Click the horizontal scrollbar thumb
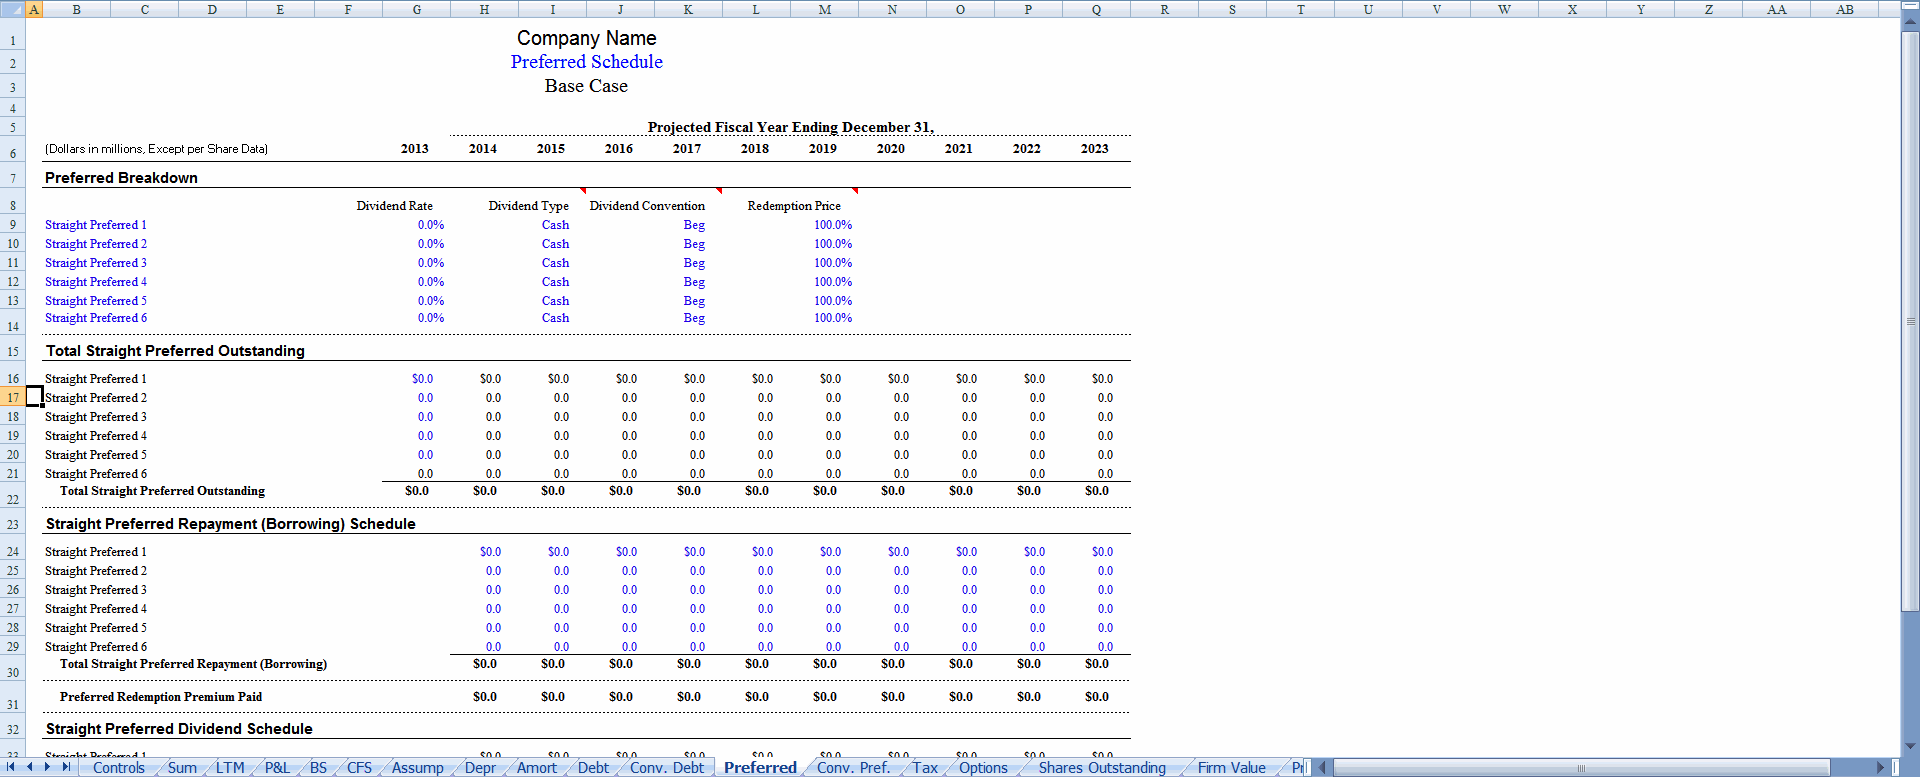This screenshot has width=1920, height=777. click(x=1581, y=768)
